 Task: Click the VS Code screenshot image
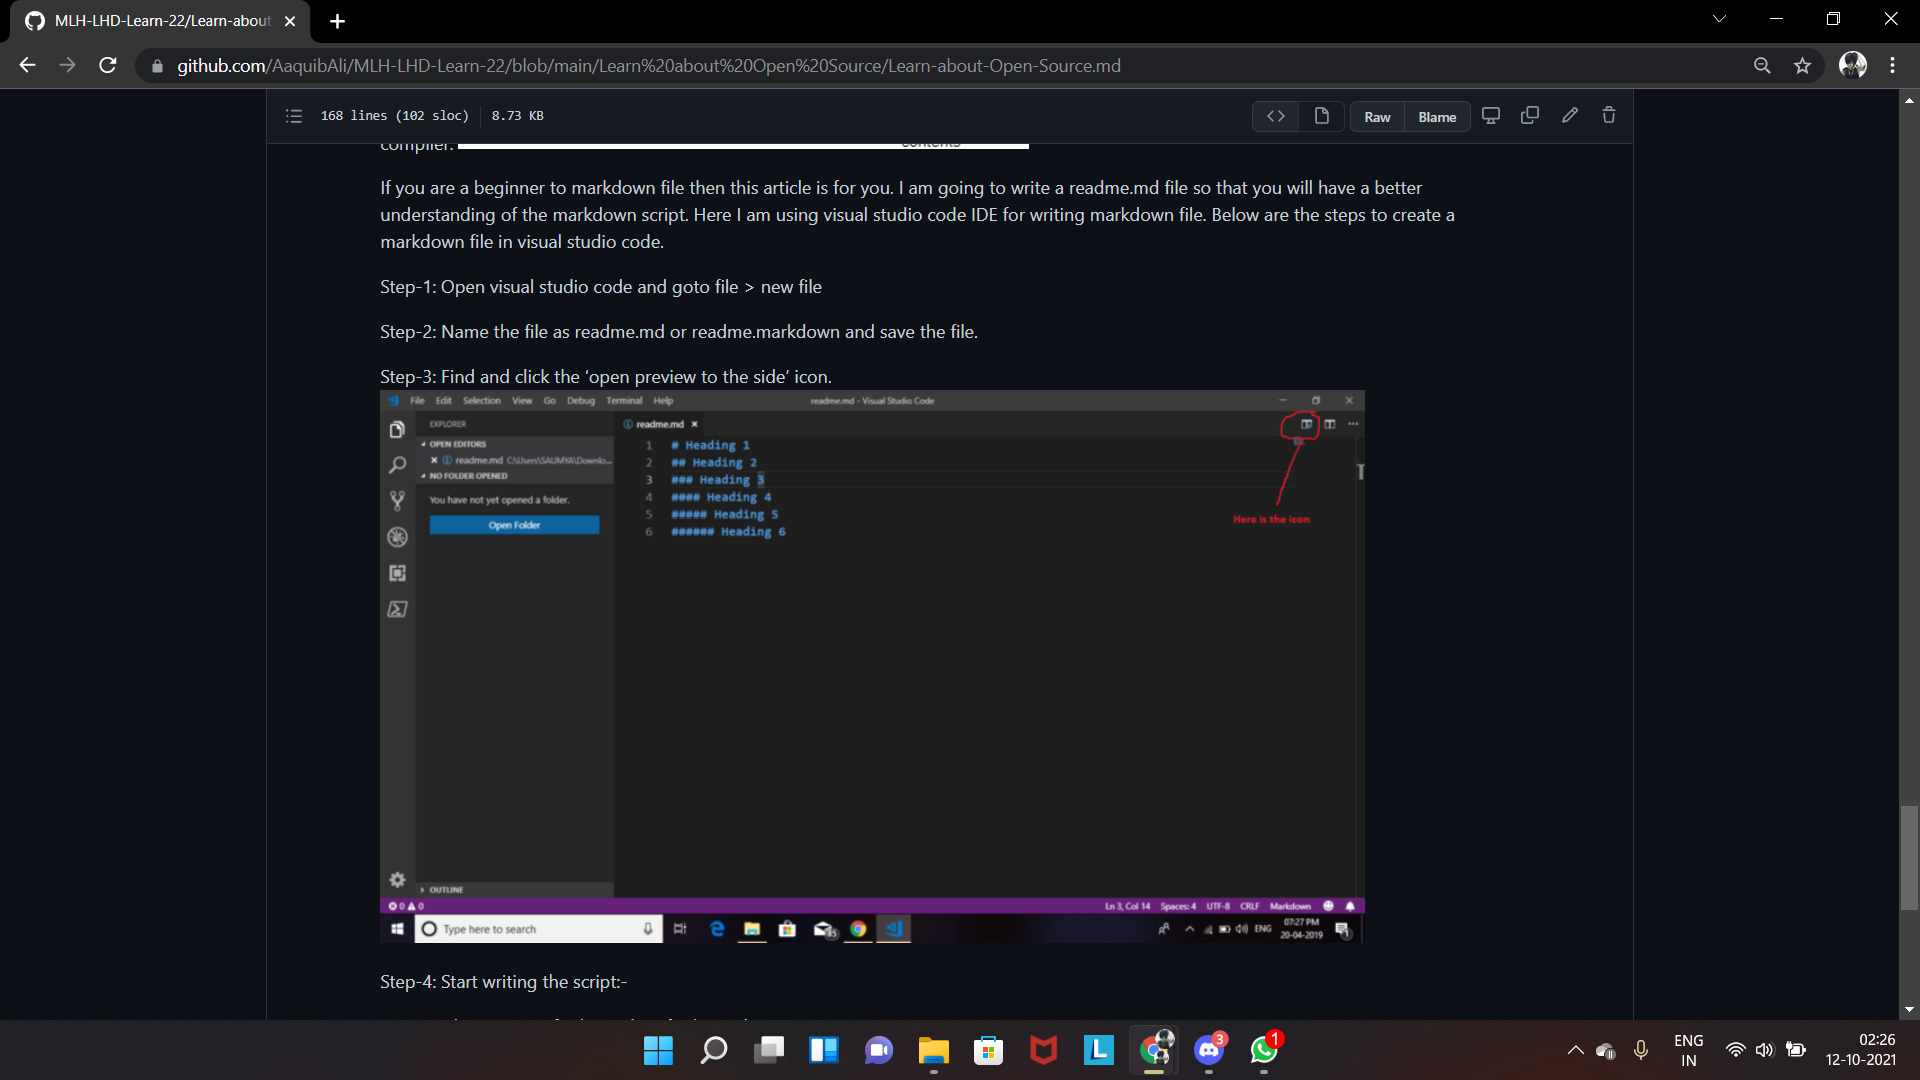pos(872,666)
